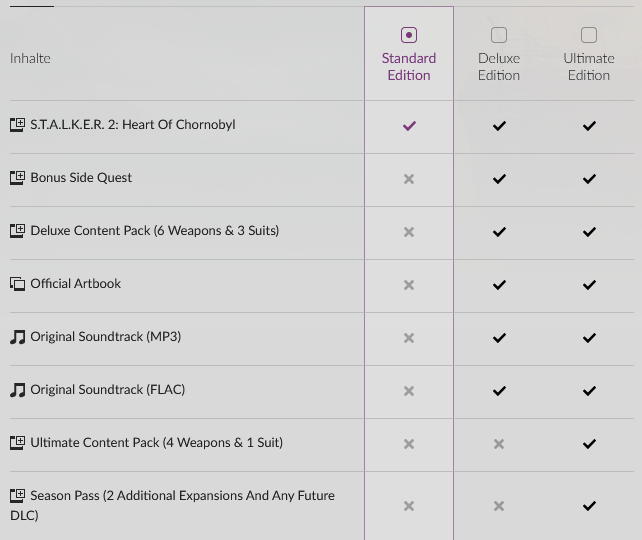
Task: Tick the Ultimate Edition checkbox
Action: 589,35
